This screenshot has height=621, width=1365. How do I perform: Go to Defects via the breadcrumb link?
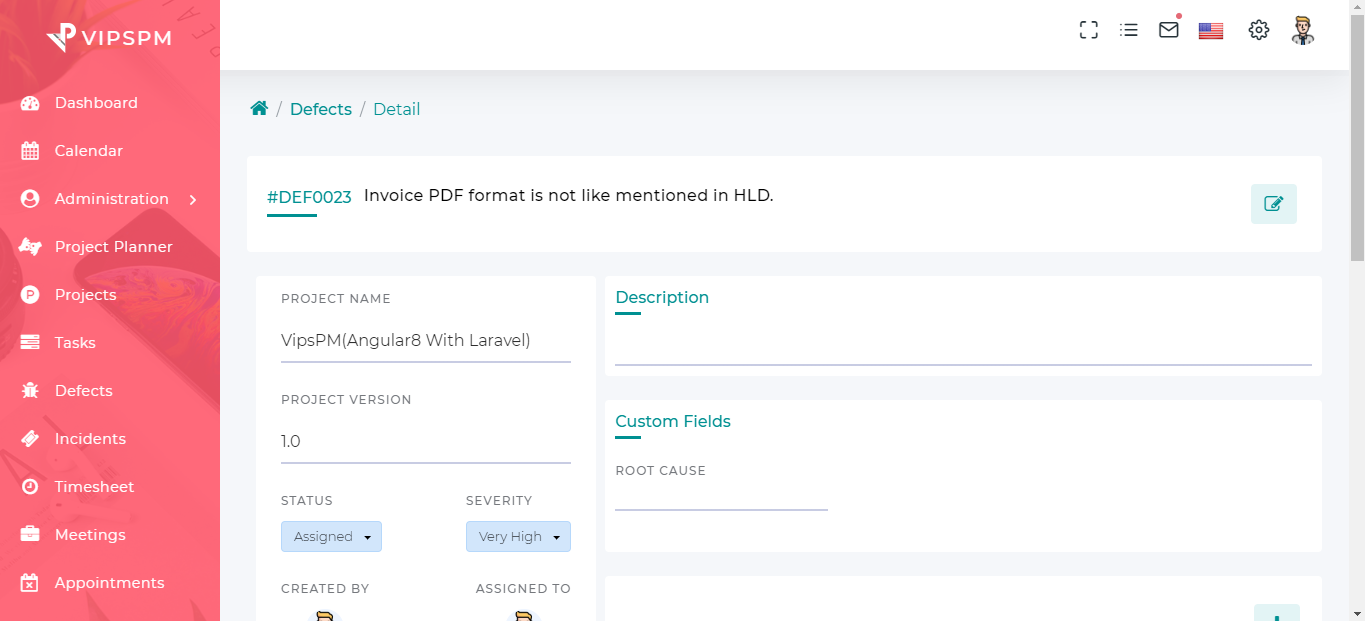[320, 108]
